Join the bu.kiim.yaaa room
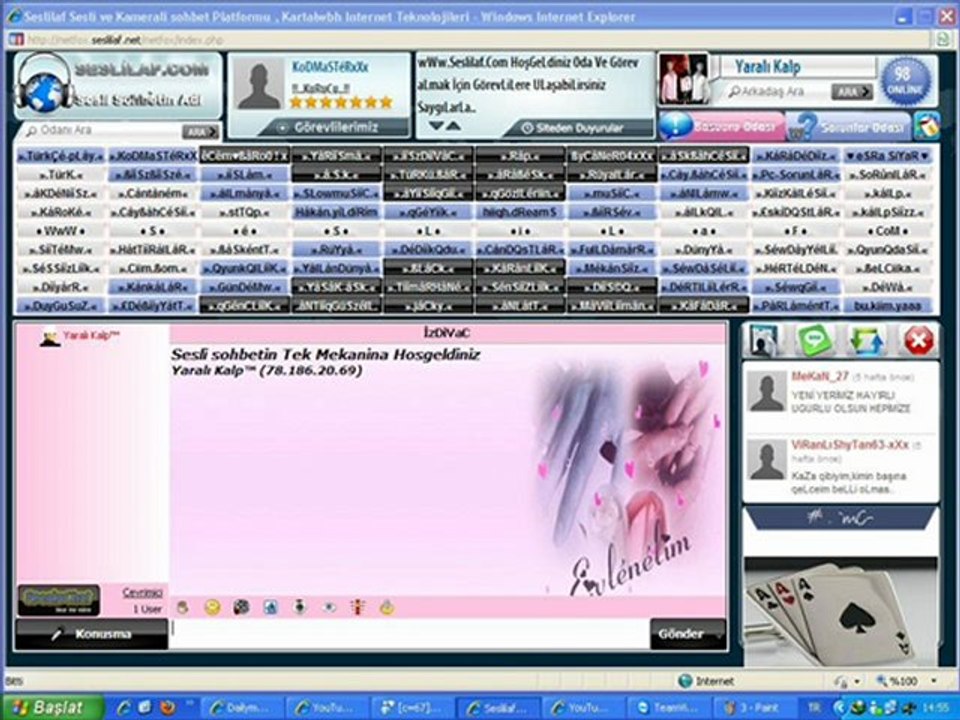The image size is (960, 720). point(888,305)
